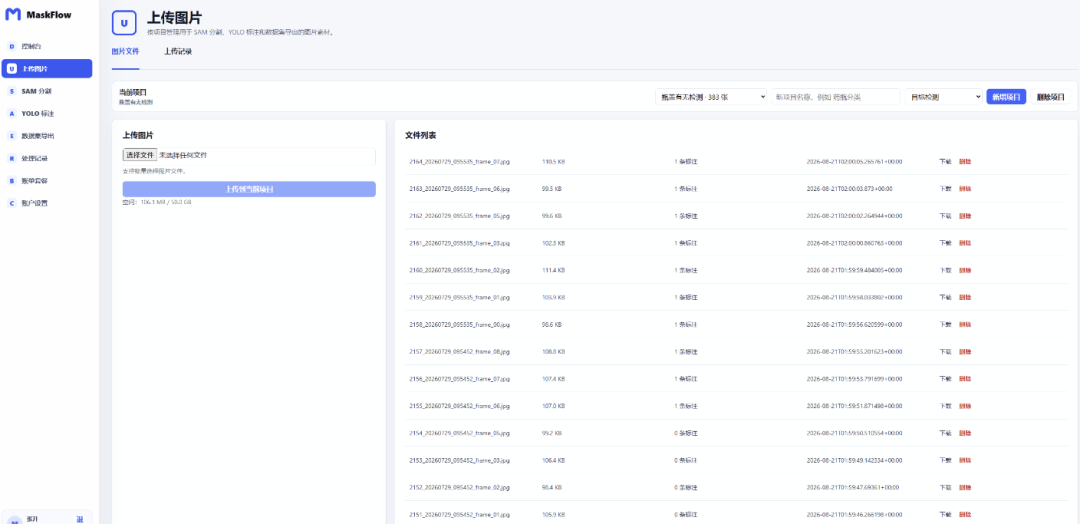Switch to the 上传记录 tab
Image resolution: width=1080 pixels, height=524 pixels.
click(x=178, y=52)
